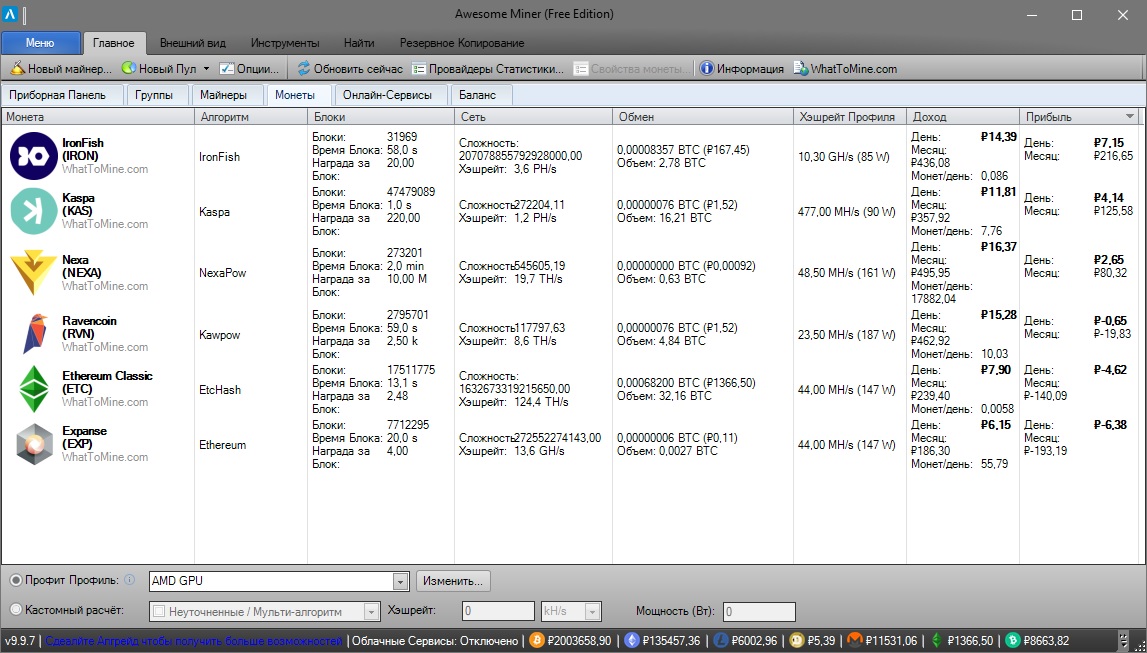Open Опции from the toolbar
The image size is (1147, 653).
pos(249,69)
